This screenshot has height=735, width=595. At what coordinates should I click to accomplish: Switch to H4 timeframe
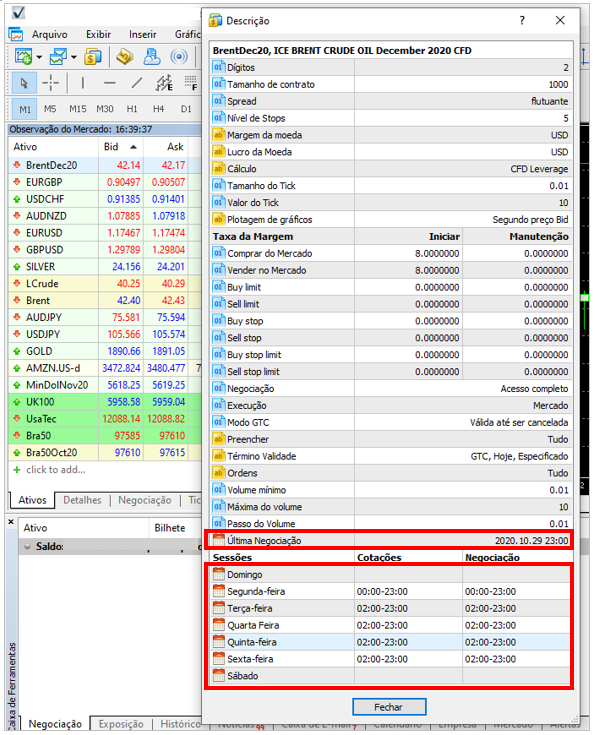(x=158, y=109)
